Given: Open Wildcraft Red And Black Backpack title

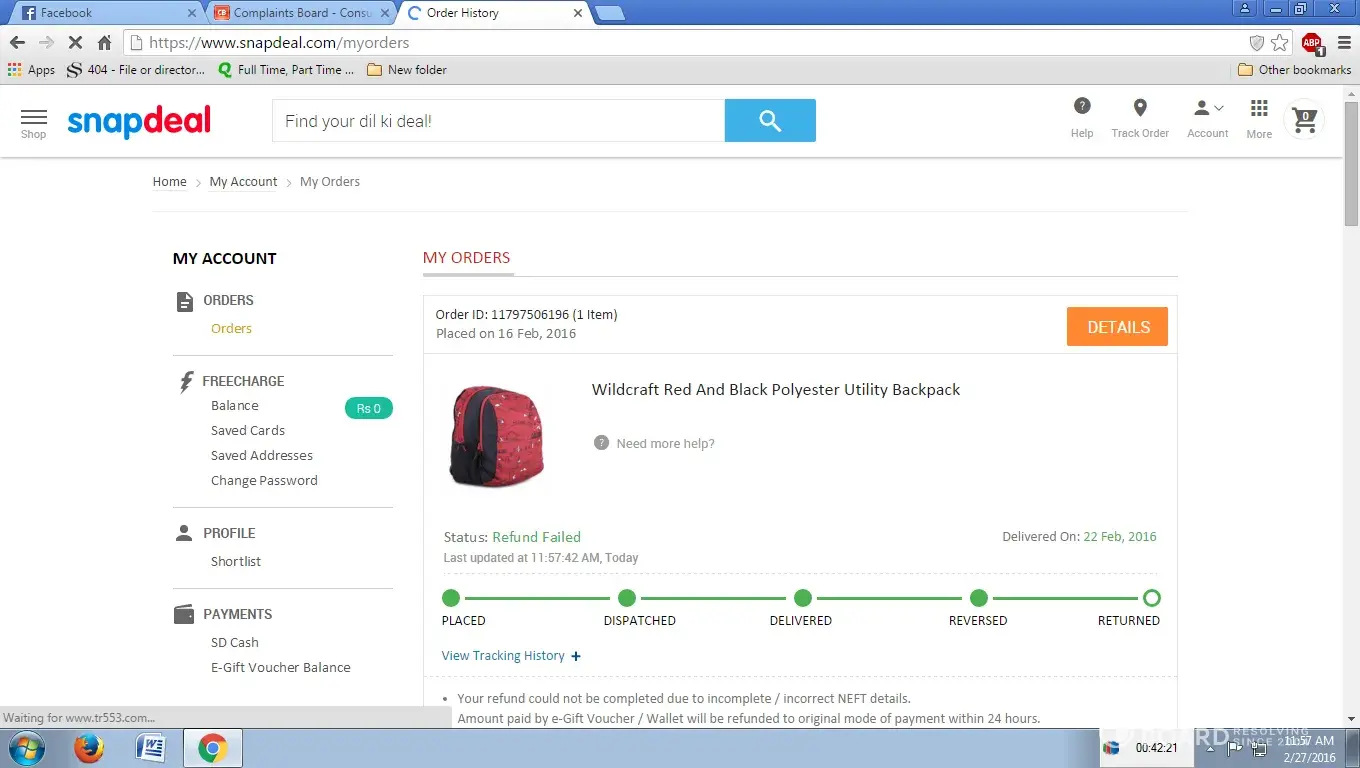Looking at the screenshot, I should (x=776, y=390).
